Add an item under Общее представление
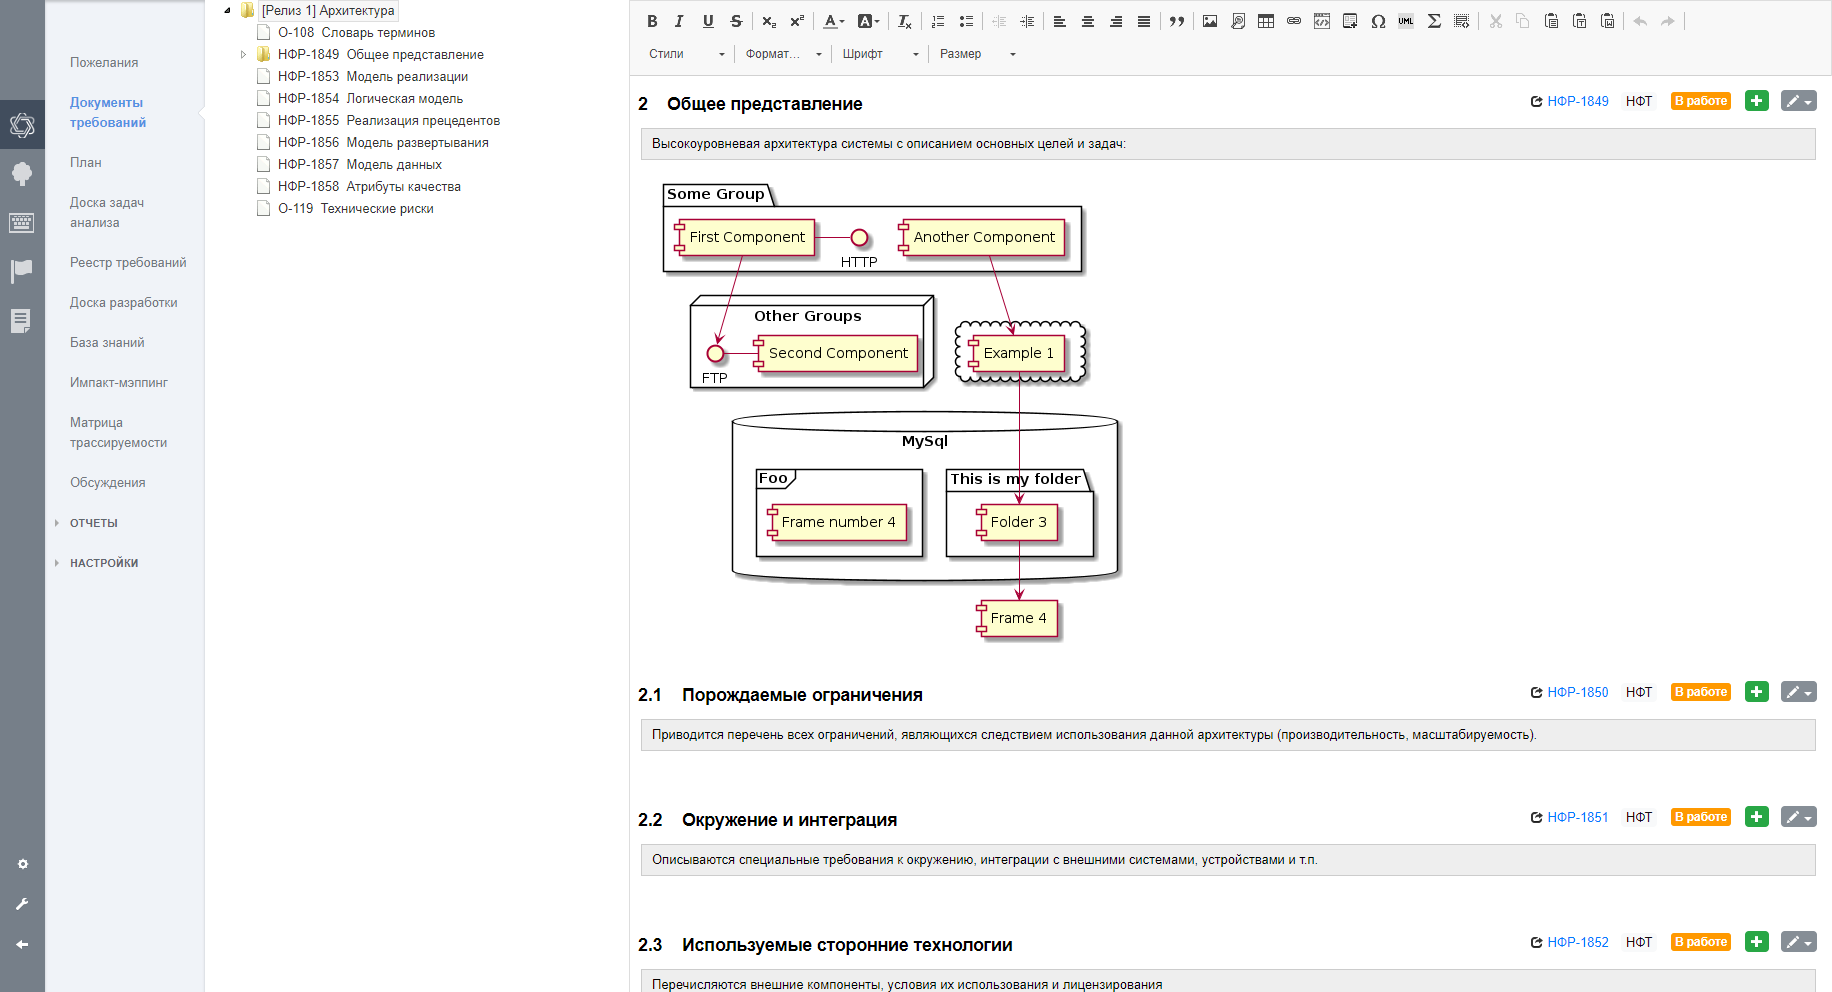The image size is (1832, 992). coord(1756,101)
